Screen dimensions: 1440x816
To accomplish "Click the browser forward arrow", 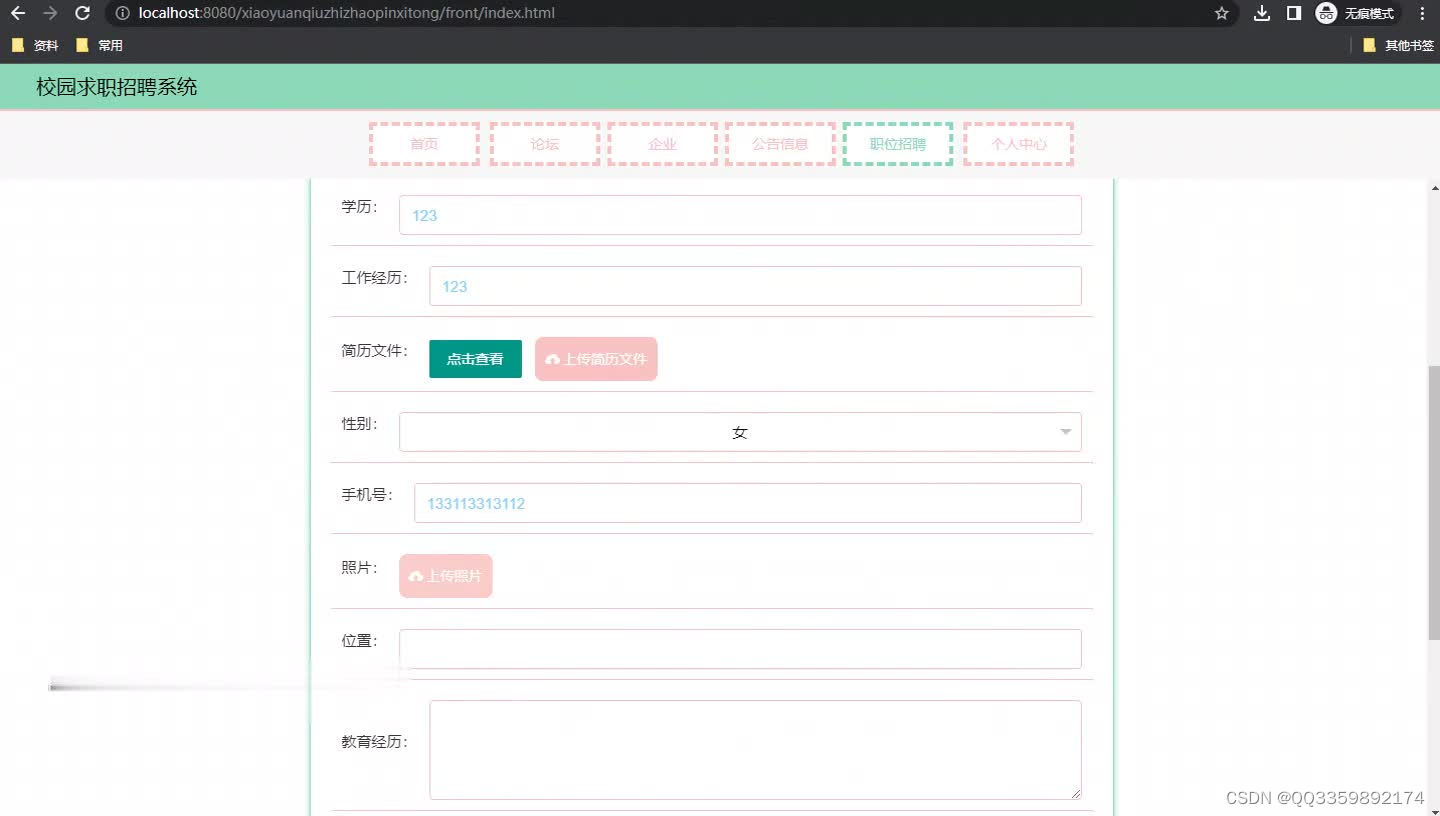I will point(50,13).
